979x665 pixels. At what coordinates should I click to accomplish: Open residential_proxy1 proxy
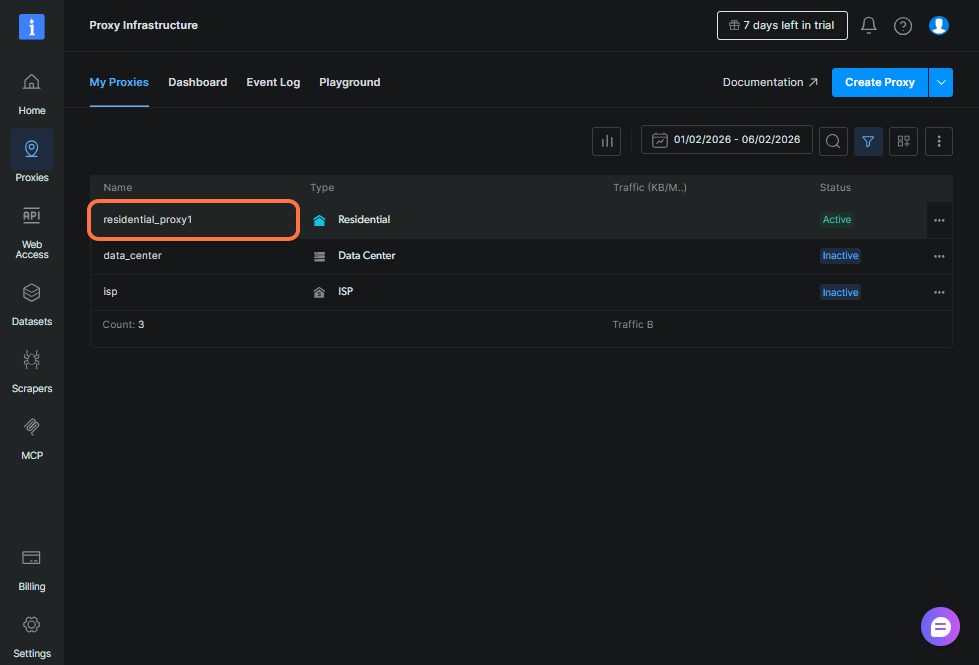click(x=147, y=220)
